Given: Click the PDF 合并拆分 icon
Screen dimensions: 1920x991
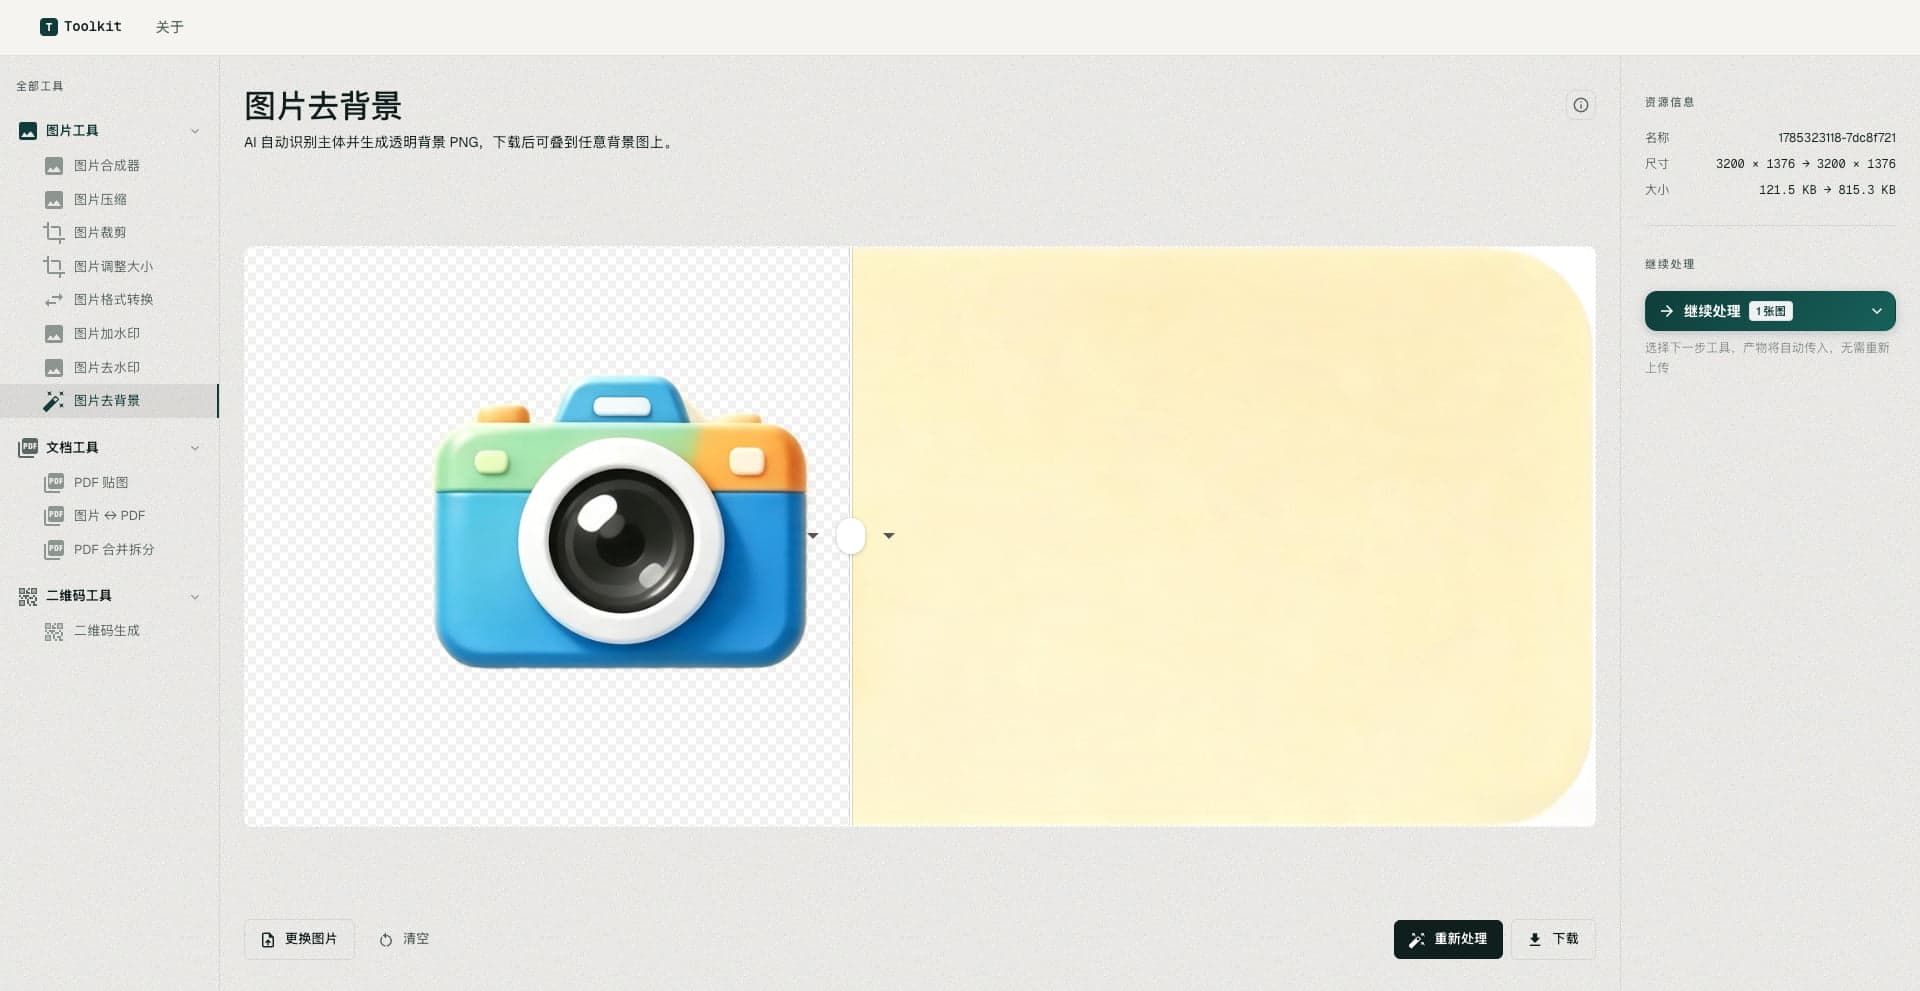Looking at the screenshot, I should tap(54, 549).
